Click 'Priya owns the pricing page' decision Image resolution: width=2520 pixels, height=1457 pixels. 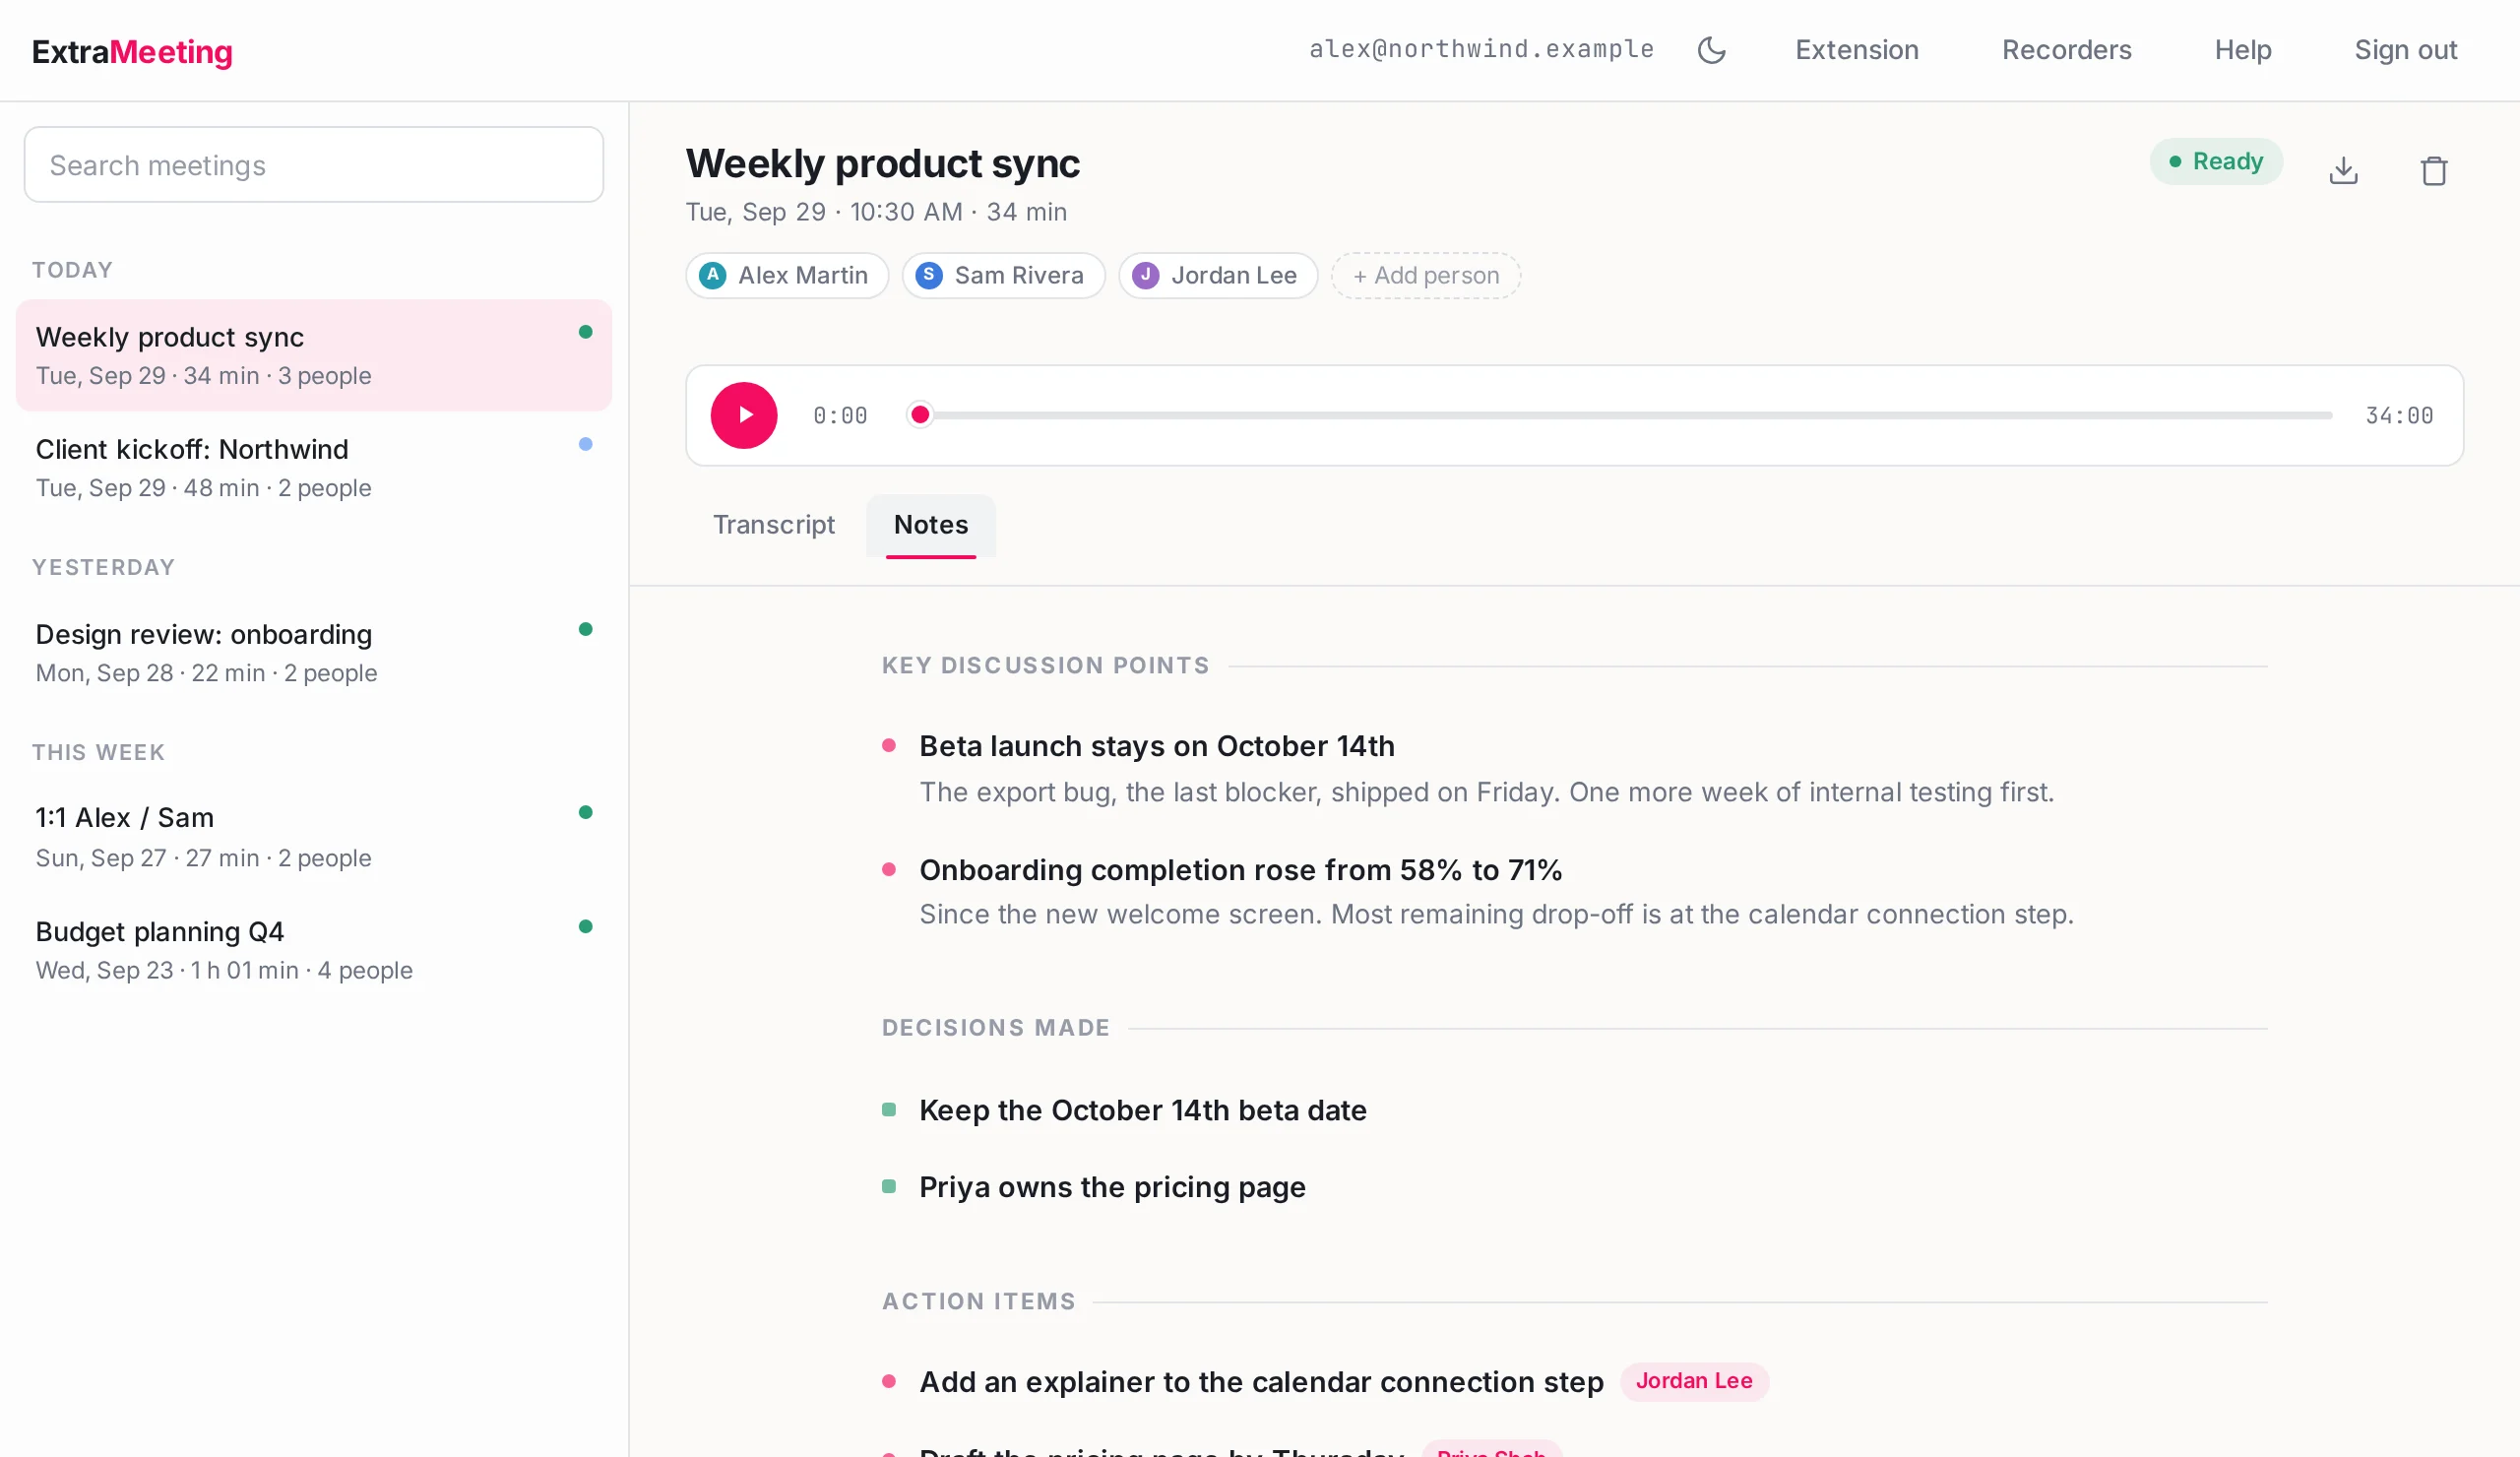coord(1112,1187)
